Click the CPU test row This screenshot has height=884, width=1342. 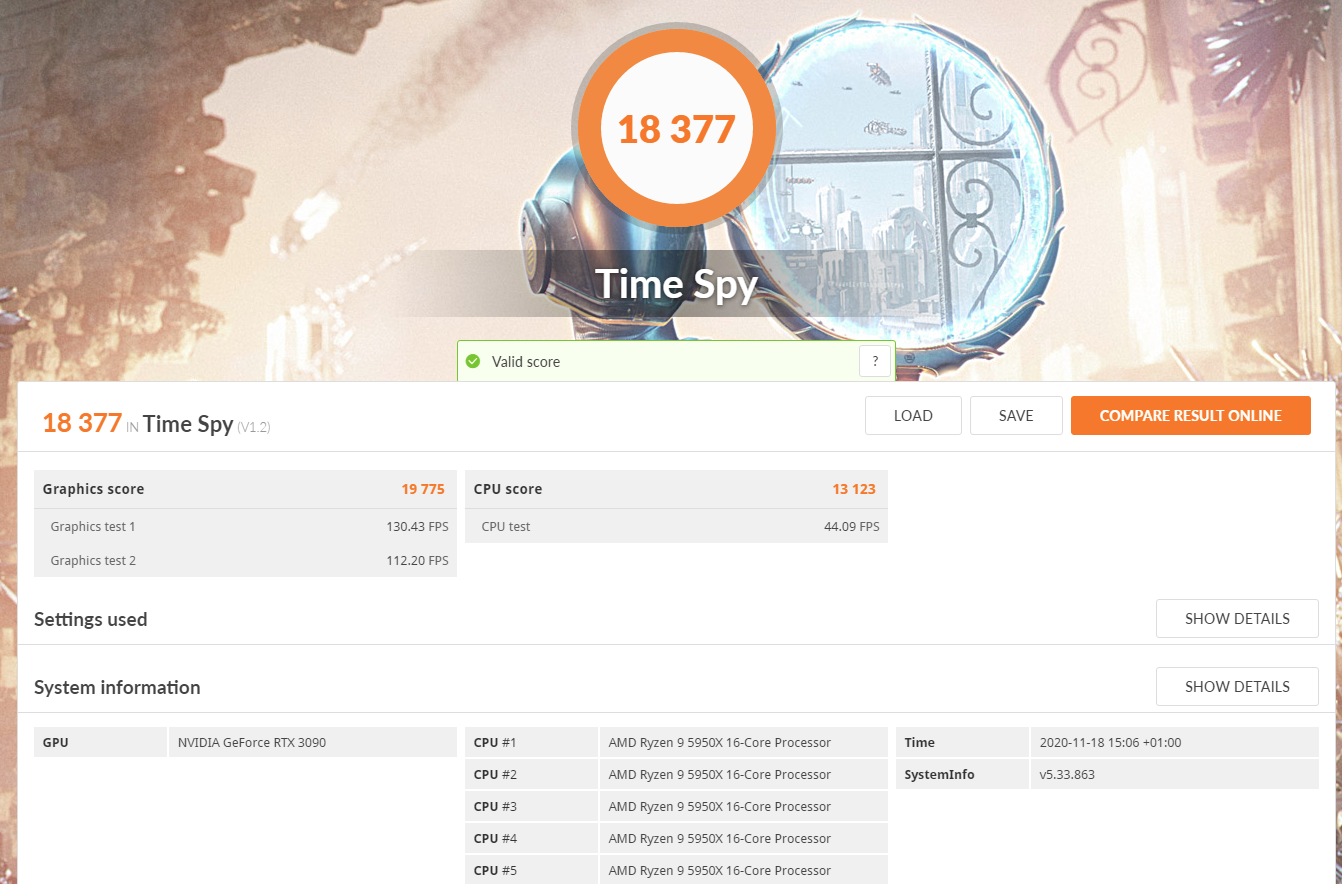tap(676, 526)
